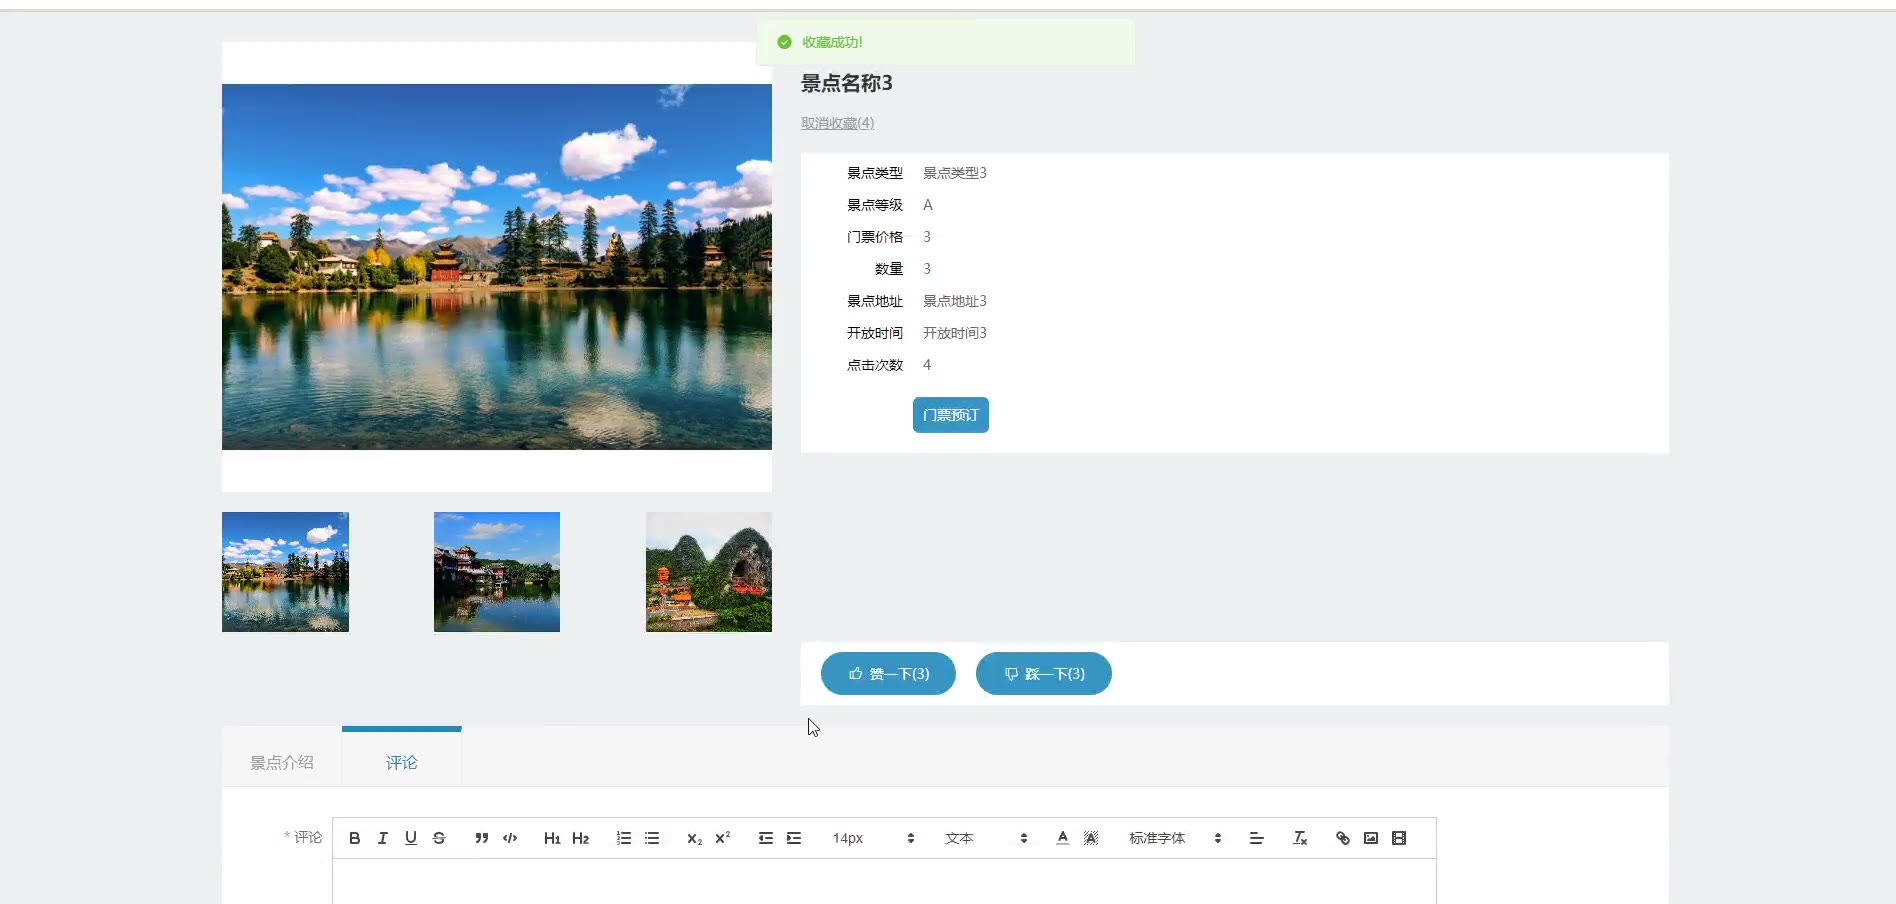Click the 数量 label
The height and width of the screenshot is (904, 1896).
pyautogui.click(x=889, y=269)
